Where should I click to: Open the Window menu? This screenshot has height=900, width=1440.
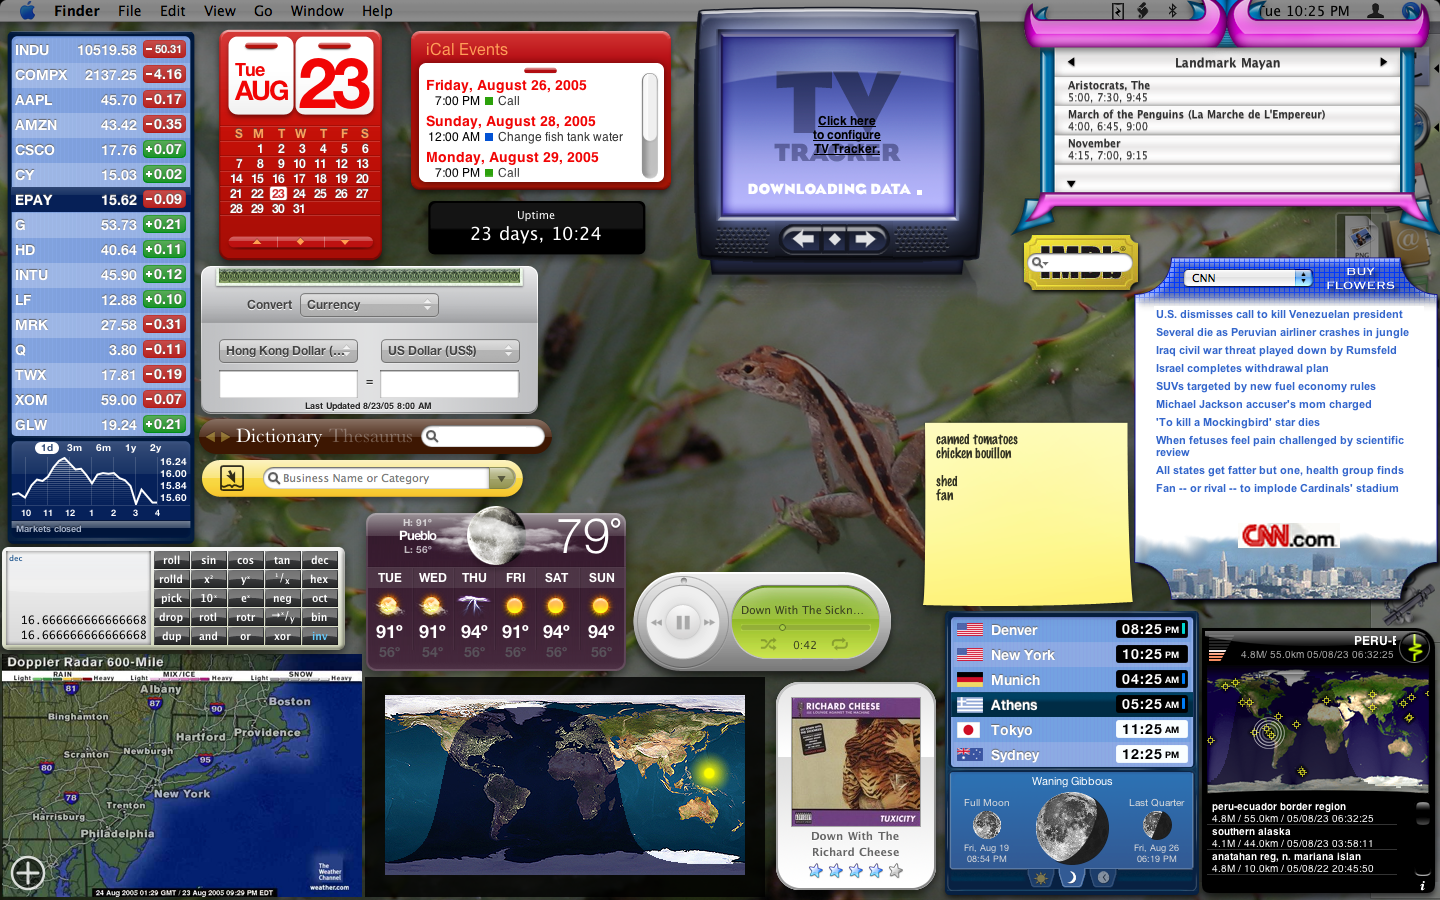(x=317, y=11)
